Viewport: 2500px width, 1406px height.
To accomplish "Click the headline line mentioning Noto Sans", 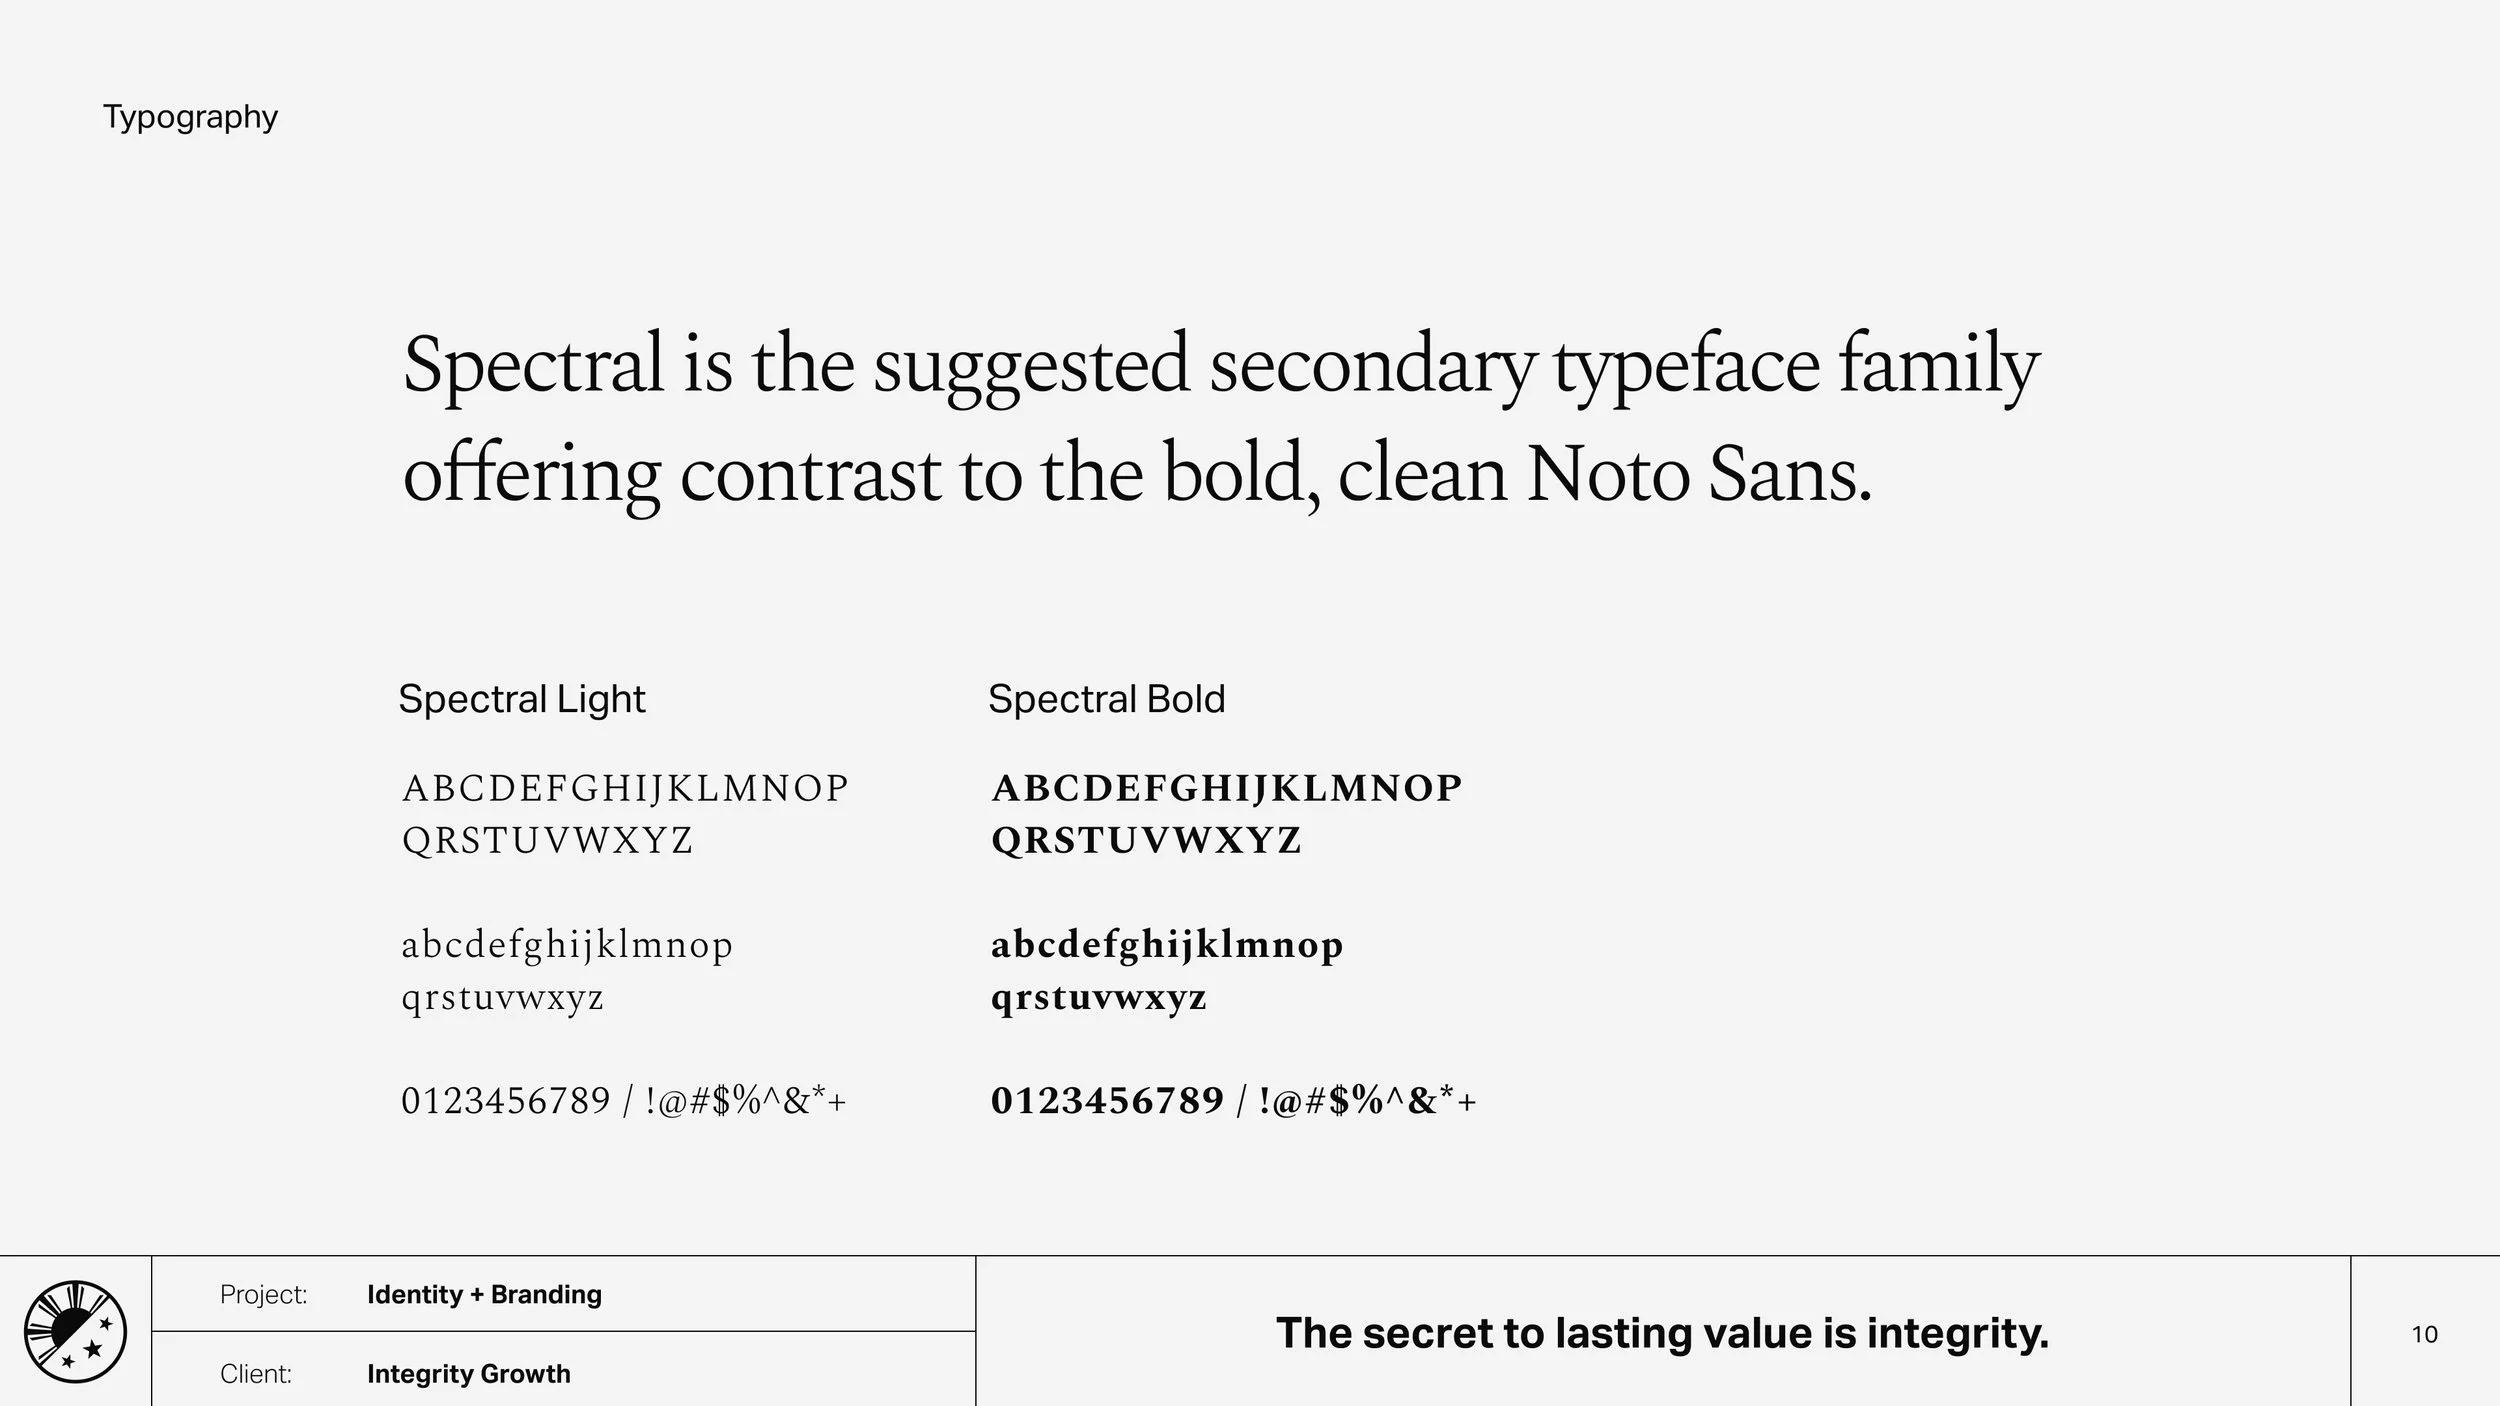I will coord(1137,475).
